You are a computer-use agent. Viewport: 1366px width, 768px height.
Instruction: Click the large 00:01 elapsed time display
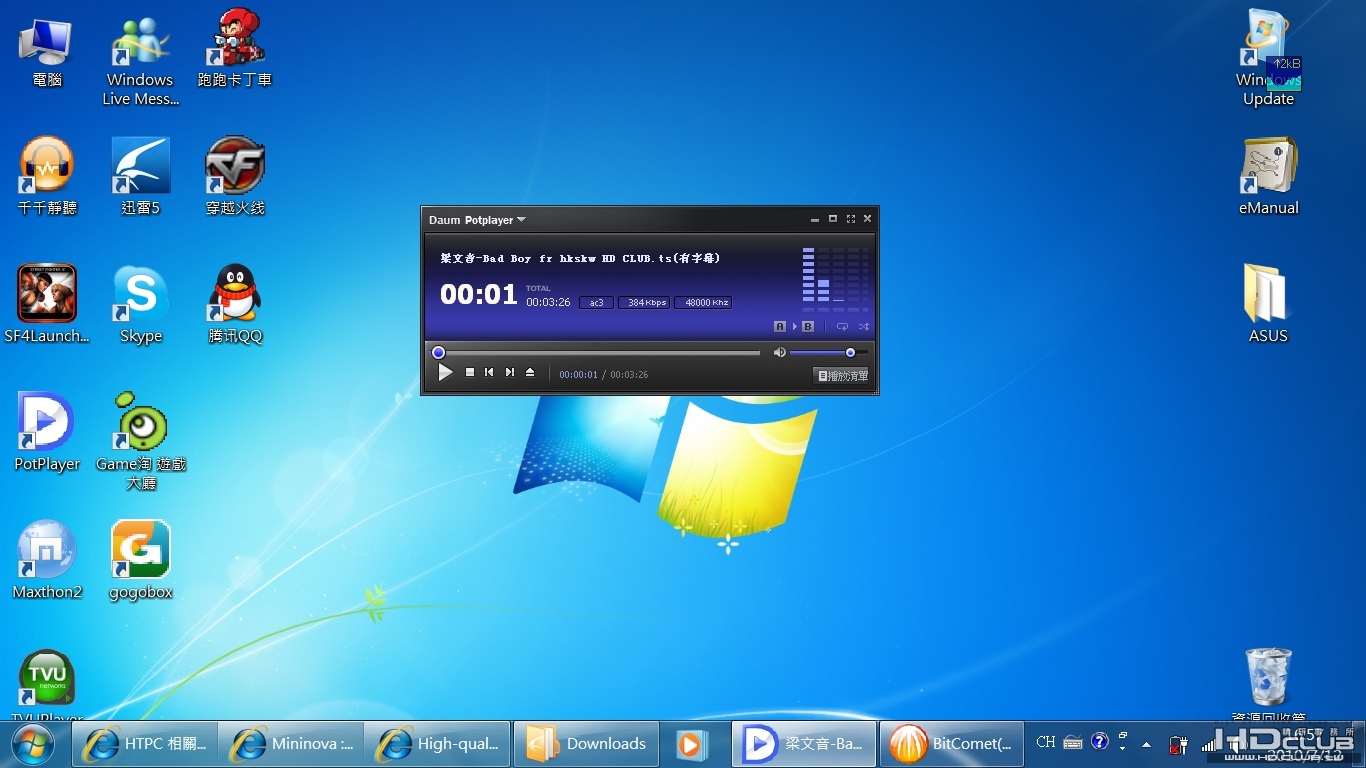479,294
